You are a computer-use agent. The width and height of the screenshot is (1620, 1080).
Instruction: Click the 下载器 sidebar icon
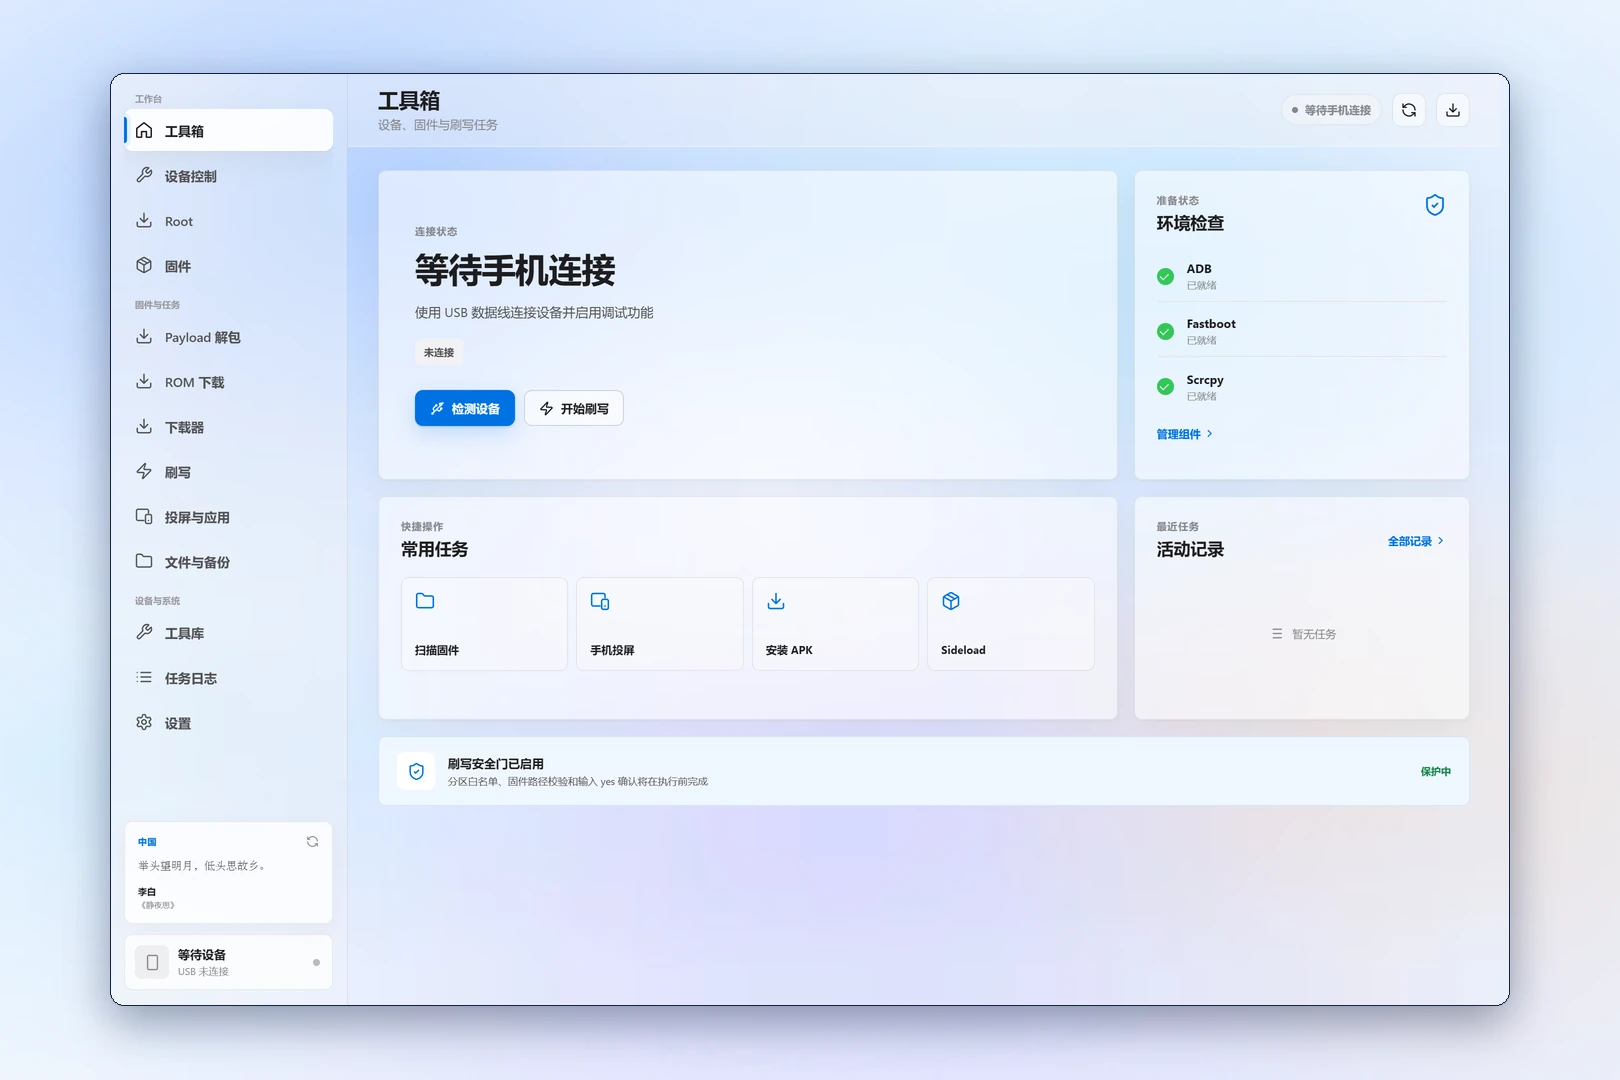[144, 427]
